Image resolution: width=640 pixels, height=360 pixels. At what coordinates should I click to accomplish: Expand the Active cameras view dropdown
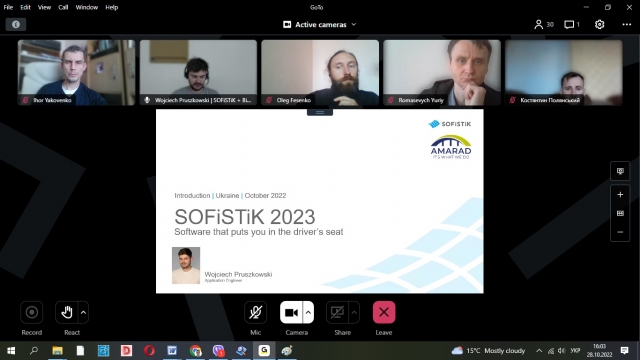[320, 24]
